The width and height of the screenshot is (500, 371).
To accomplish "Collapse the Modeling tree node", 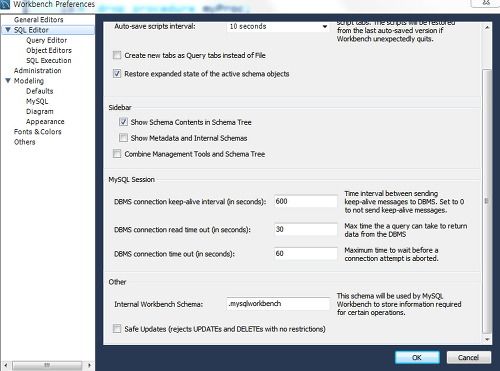I will click(8, 81).
